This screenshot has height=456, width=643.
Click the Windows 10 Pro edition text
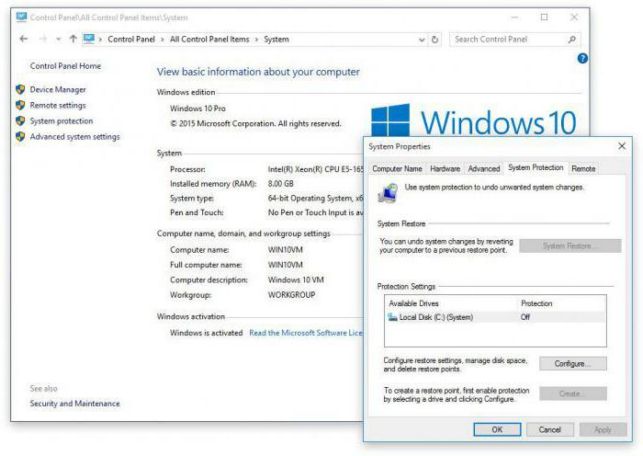pos(198,109)
